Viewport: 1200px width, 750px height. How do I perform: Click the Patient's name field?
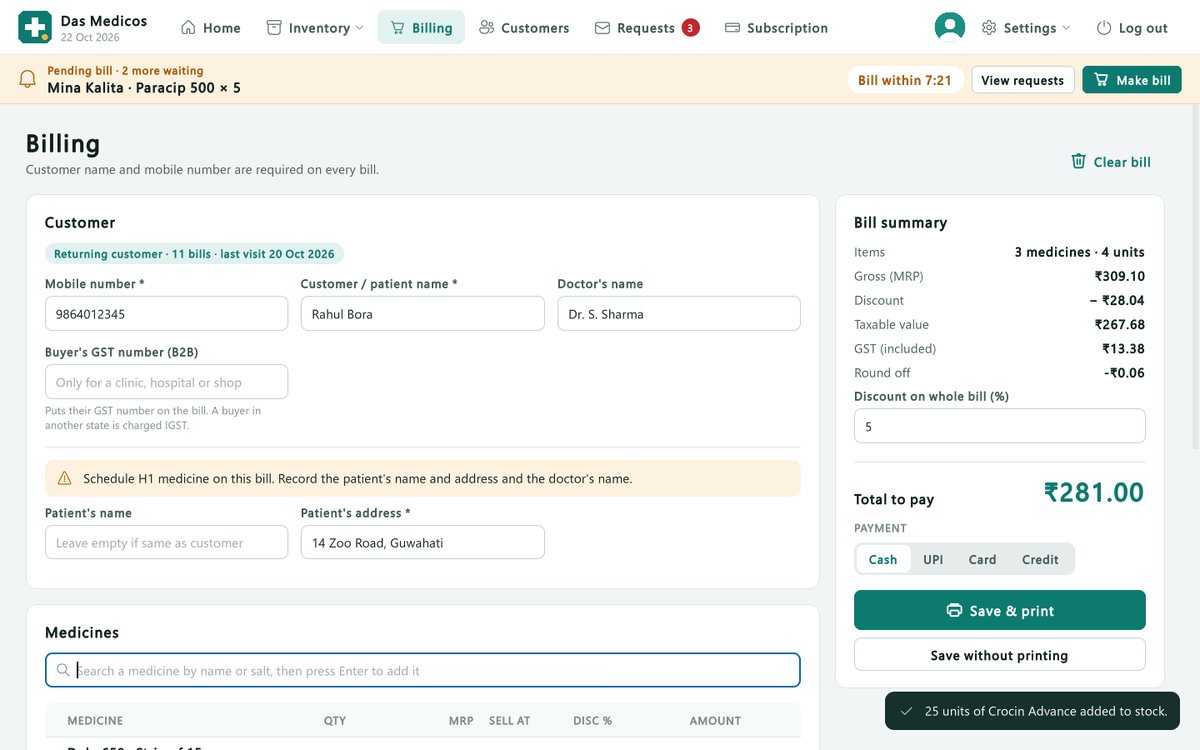166,543
